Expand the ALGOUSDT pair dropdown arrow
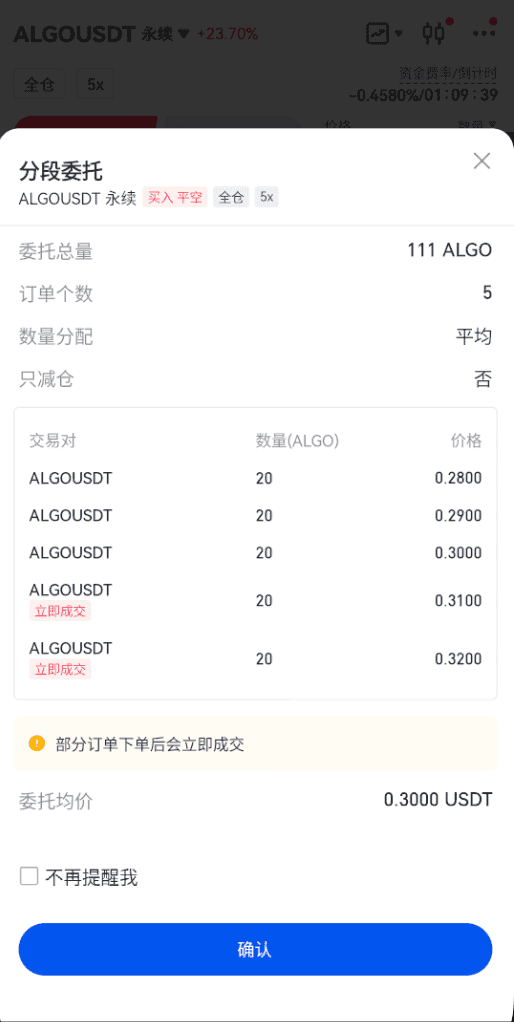 (x=184, y=34)
